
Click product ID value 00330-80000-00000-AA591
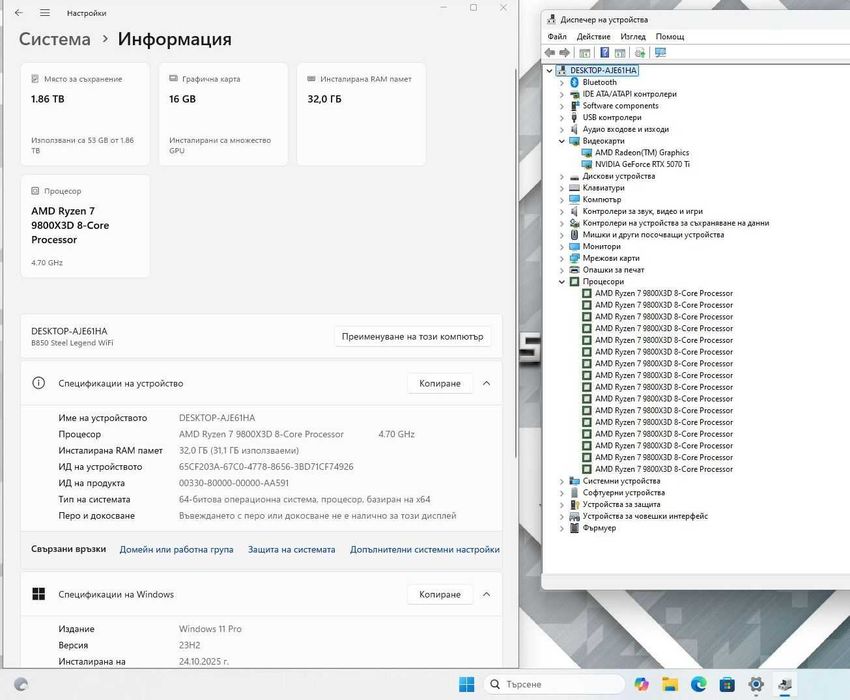pos(234,483)
